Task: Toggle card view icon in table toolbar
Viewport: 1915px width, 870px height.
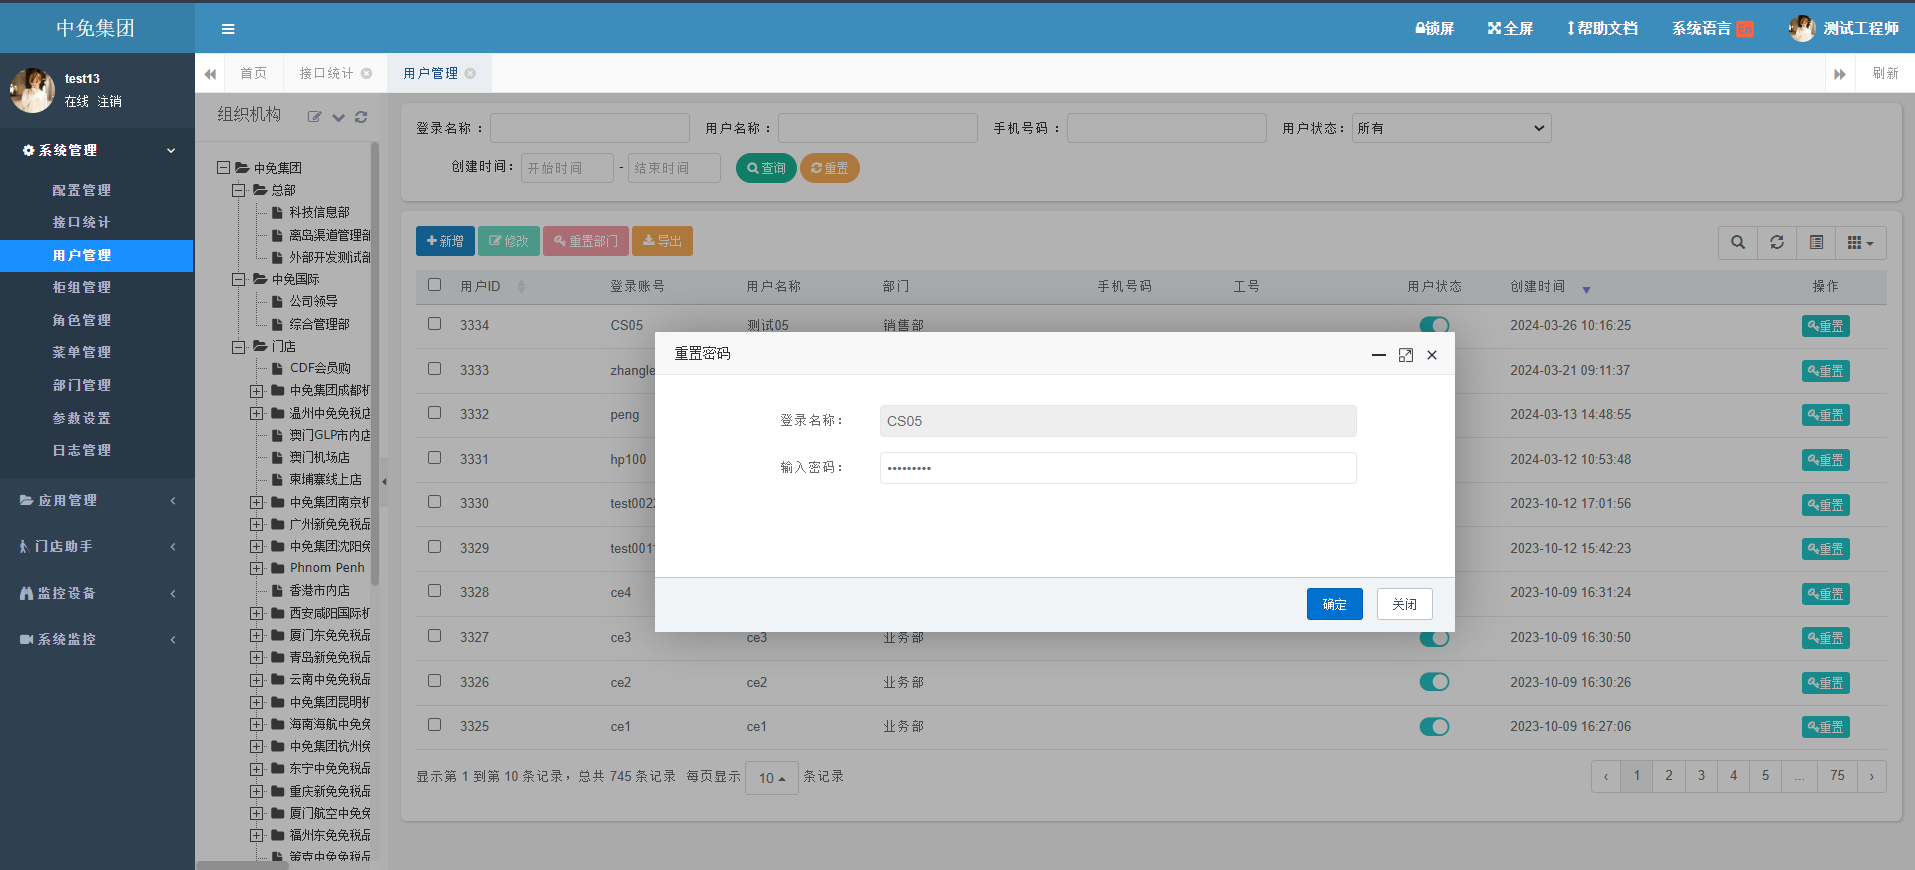Action: 1816,243
